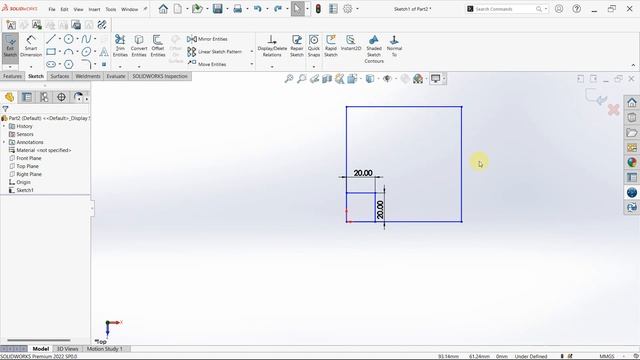The image size is (640, 360).
Task: Click the Rebuild traffic light icon
Action: 318,9
